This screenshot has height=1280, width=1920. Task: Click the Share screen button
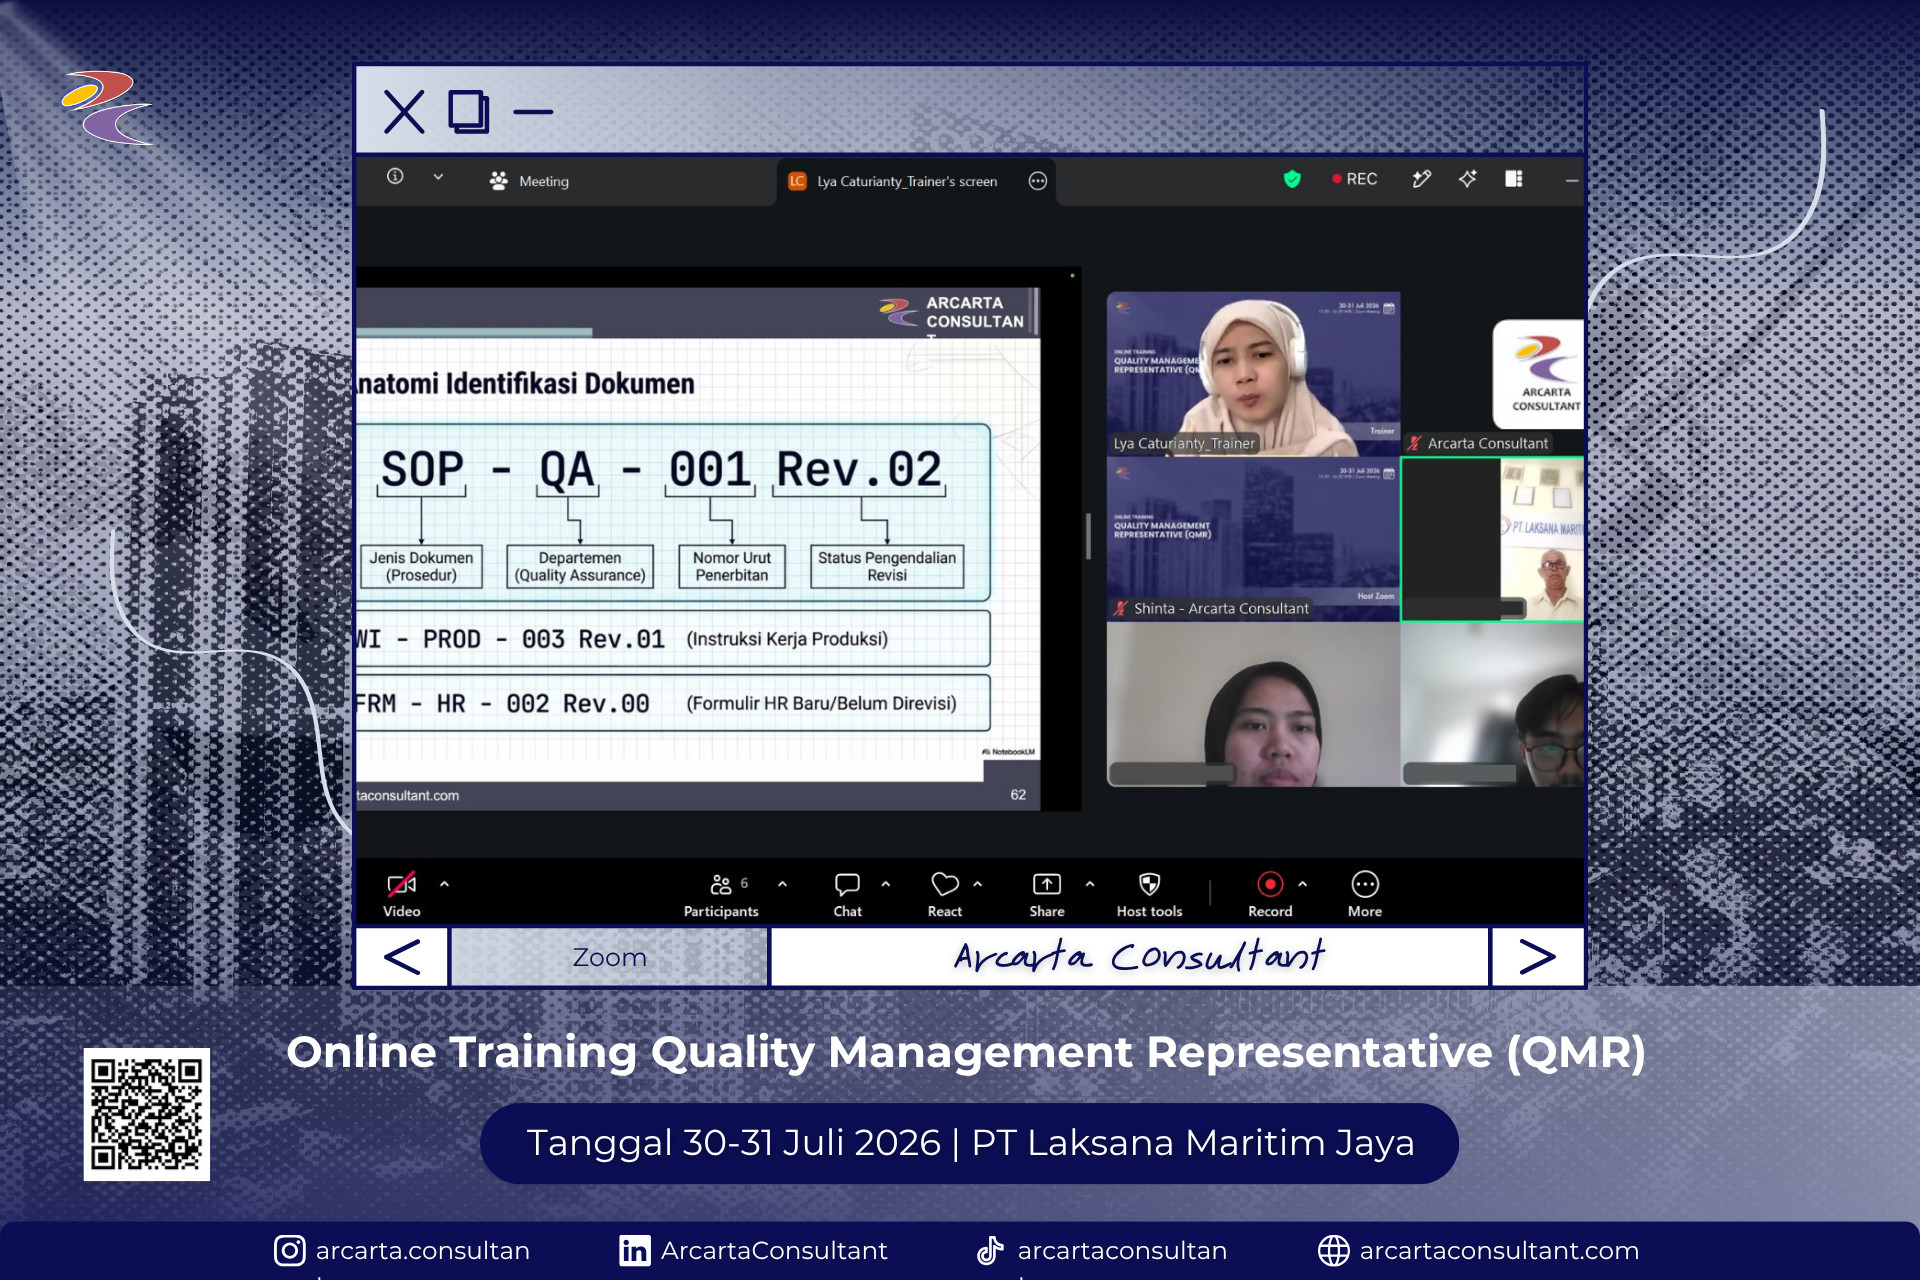coord(1047,894)
